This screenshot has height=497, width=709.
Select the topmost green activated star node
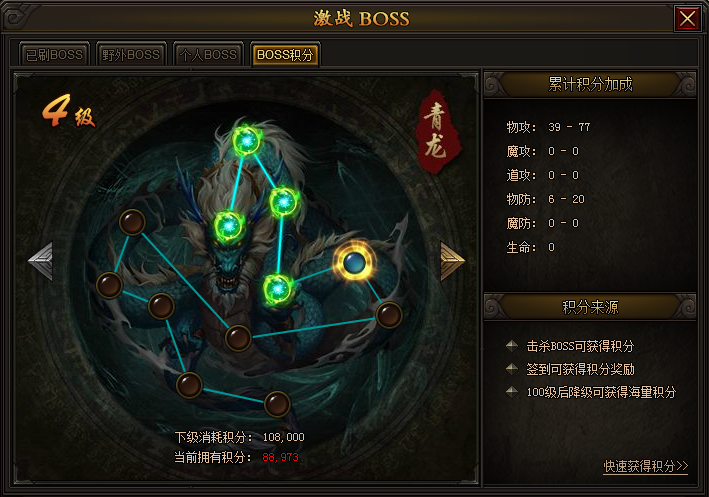coord(247,141)
